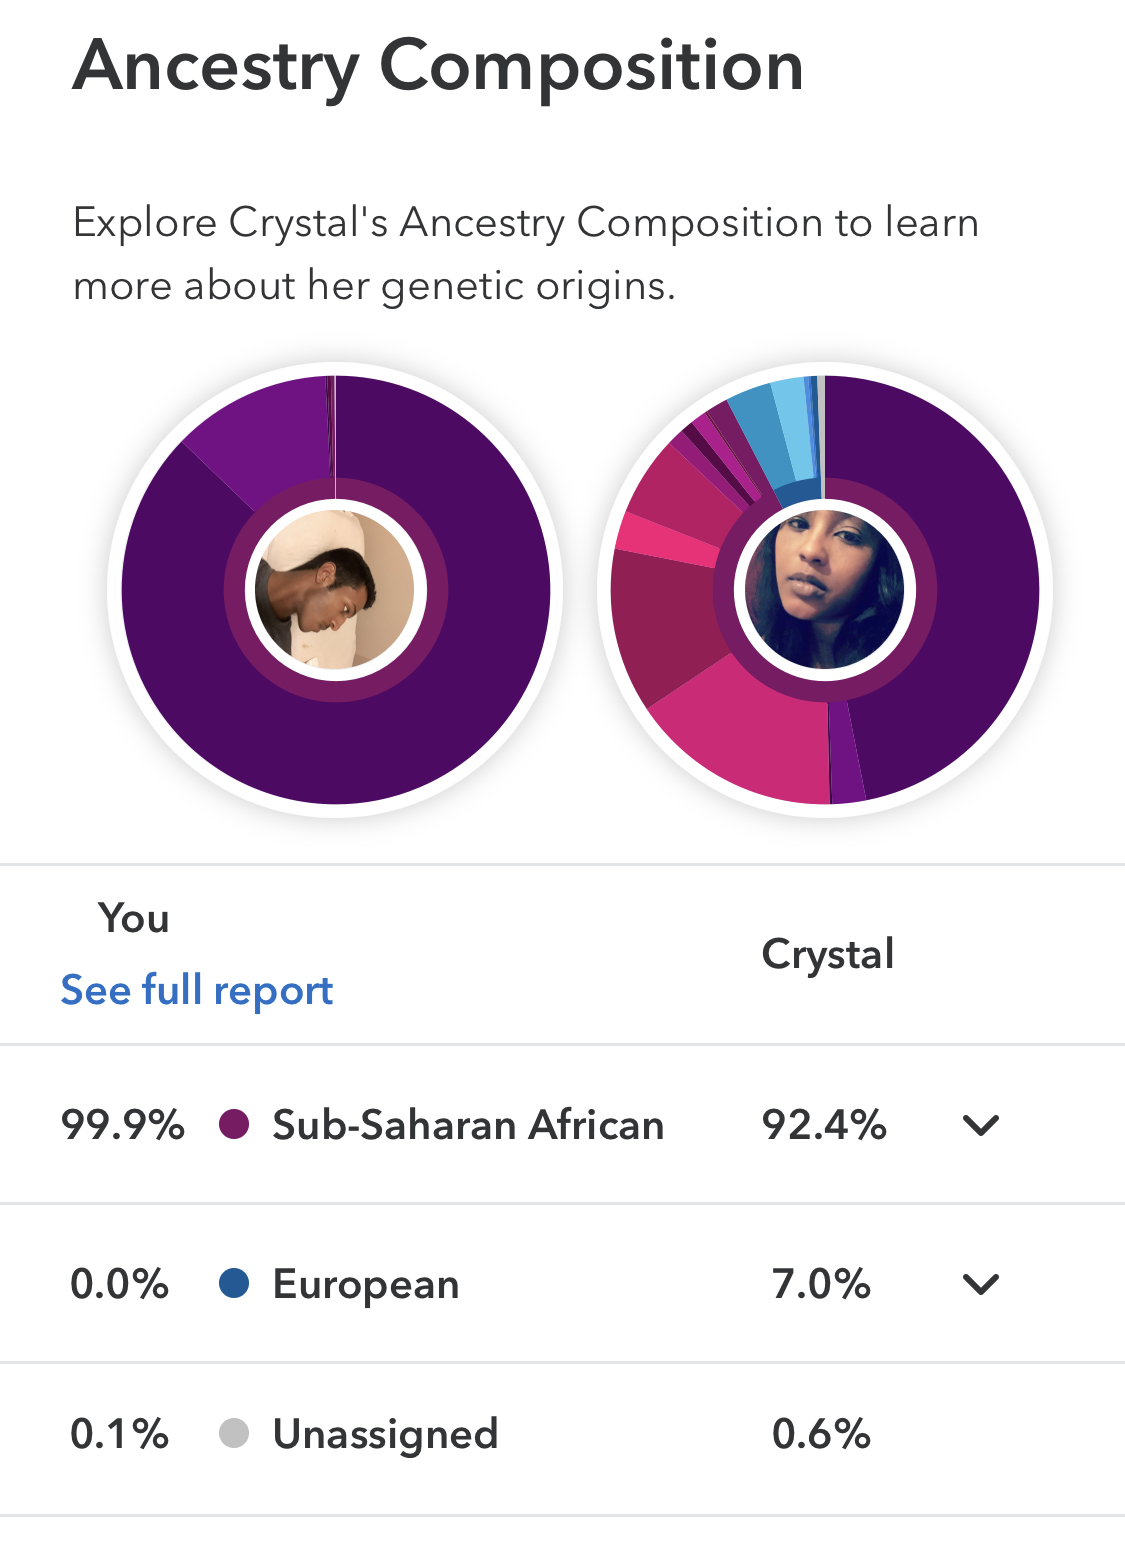This screenshot has height=1551, width=1125.
Task: Open the See full report link
Action: (197, 990)
